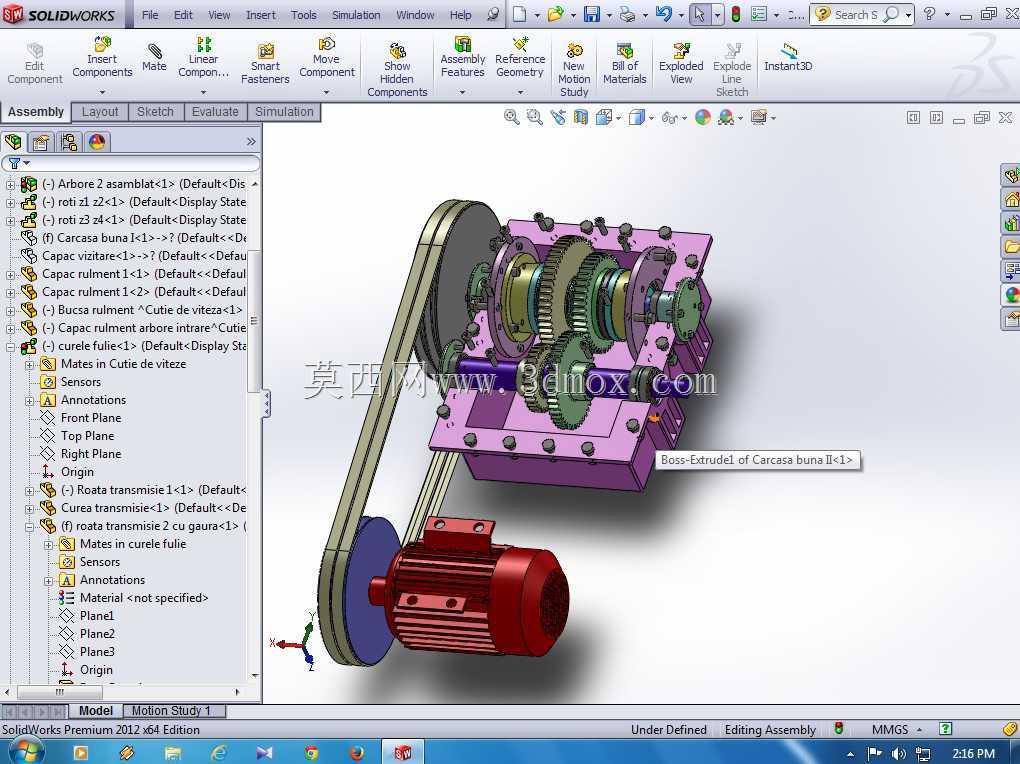The width and height of the screenshot is (1020, 764).
Task: Expand the Arbore 2 asamblat tree node
Action: 10,184
